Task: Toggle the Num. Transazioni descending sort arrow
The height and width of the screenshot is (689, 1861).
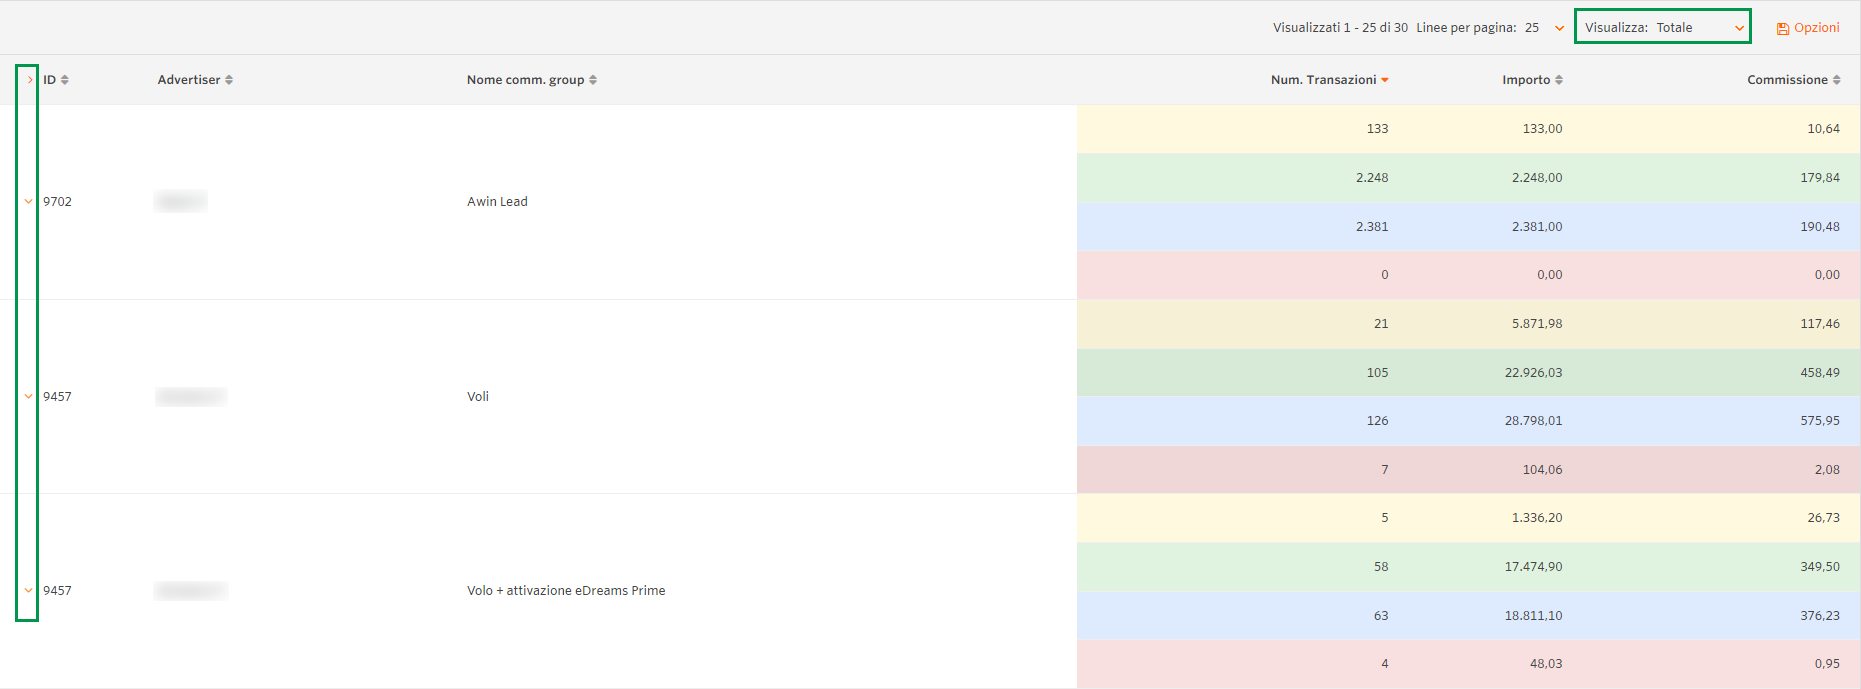Action: tap(1385, 80)
